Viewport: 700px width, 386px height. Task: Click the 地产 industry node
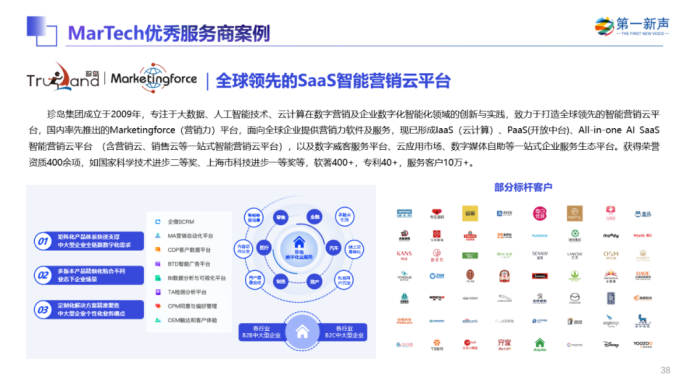[x=315, y=281]
